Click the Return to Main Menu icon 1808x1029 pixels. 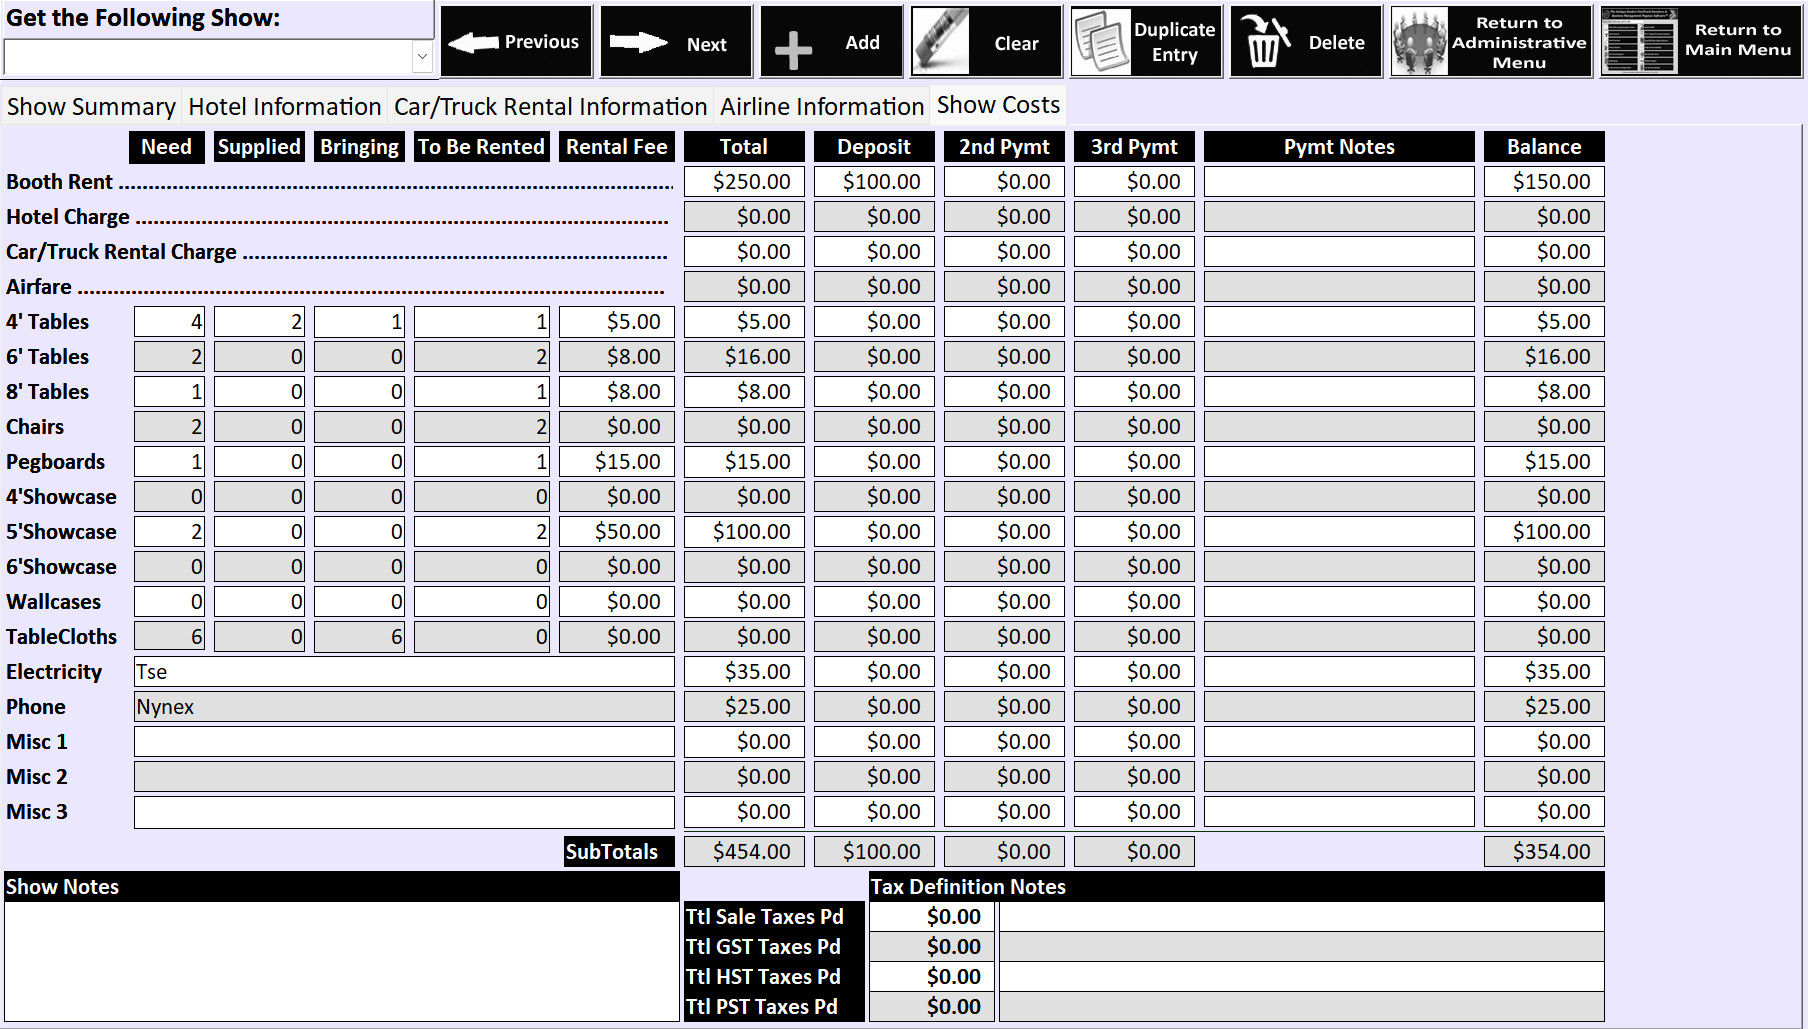[x=1638, y=42]
